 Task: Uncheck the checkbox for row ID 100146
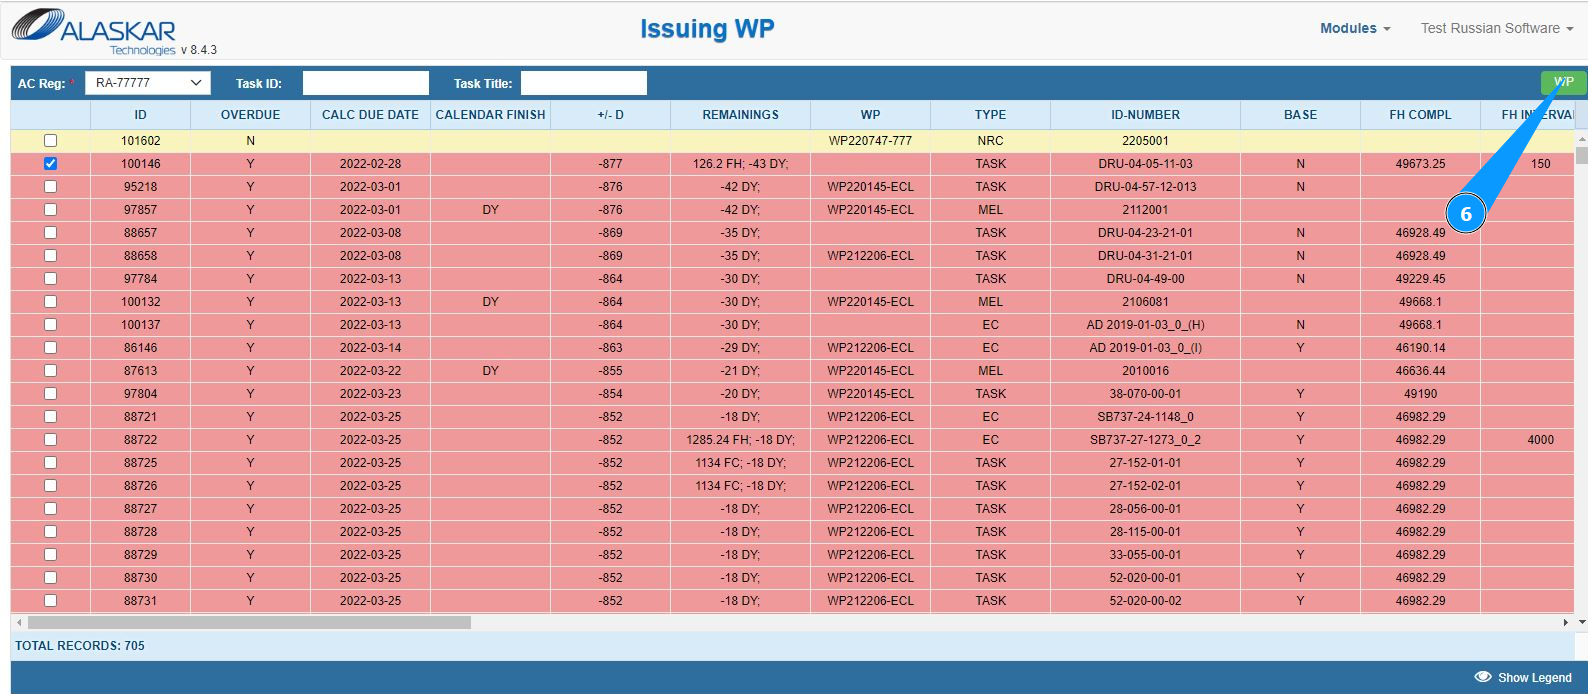click(51, 164)
